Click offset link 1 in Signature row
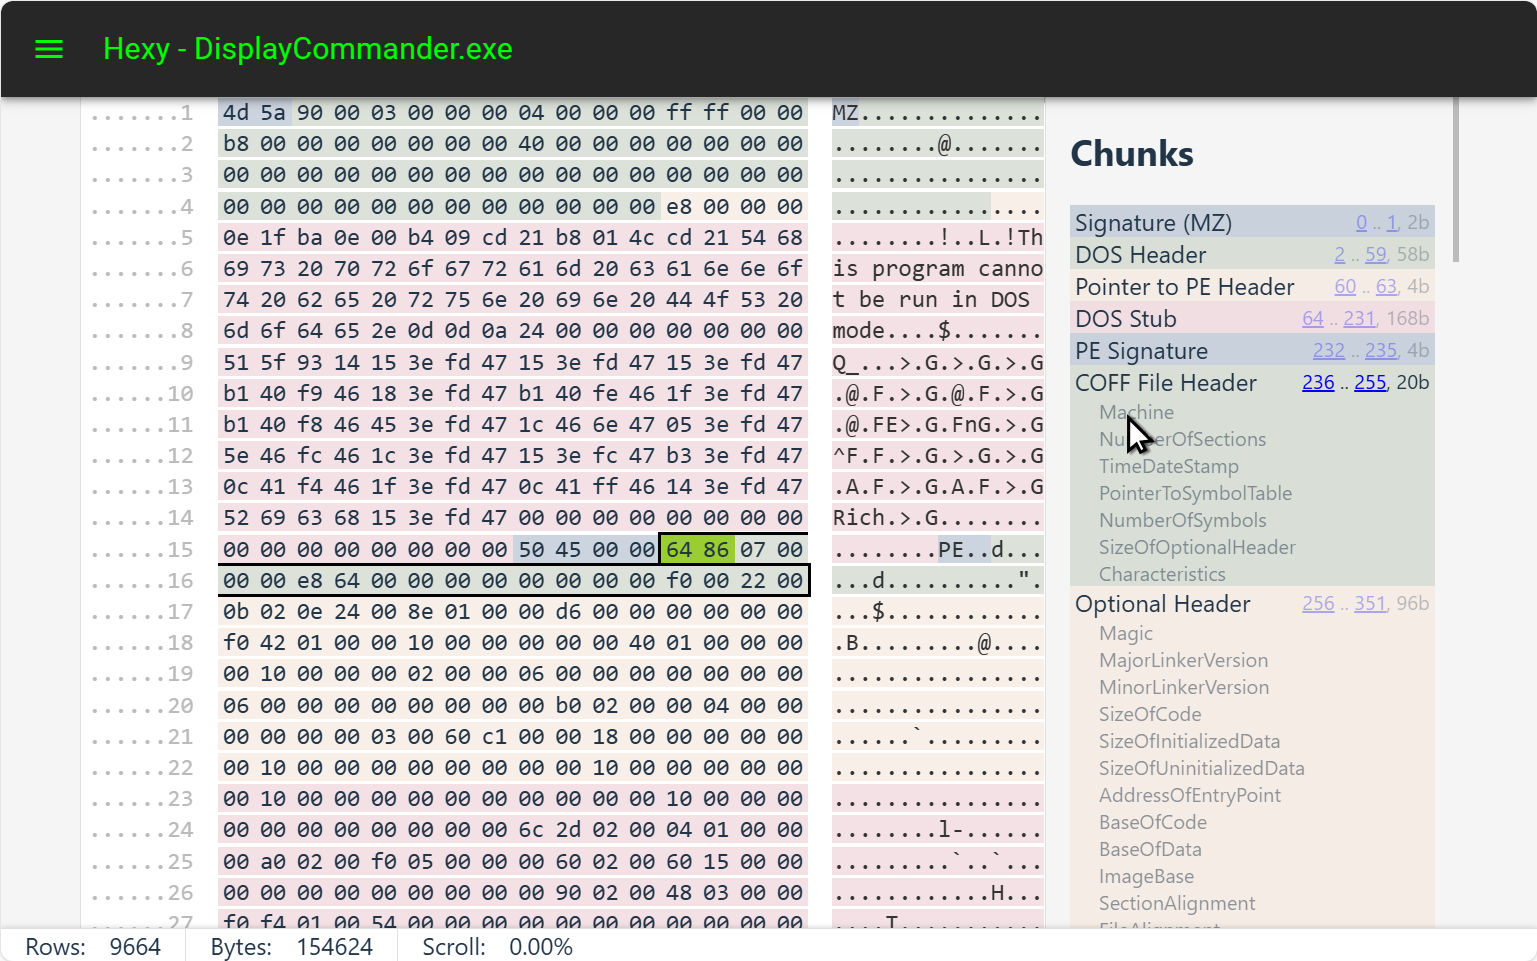The width and height of the screenshot is (1537, 961). click(1392, 222)
